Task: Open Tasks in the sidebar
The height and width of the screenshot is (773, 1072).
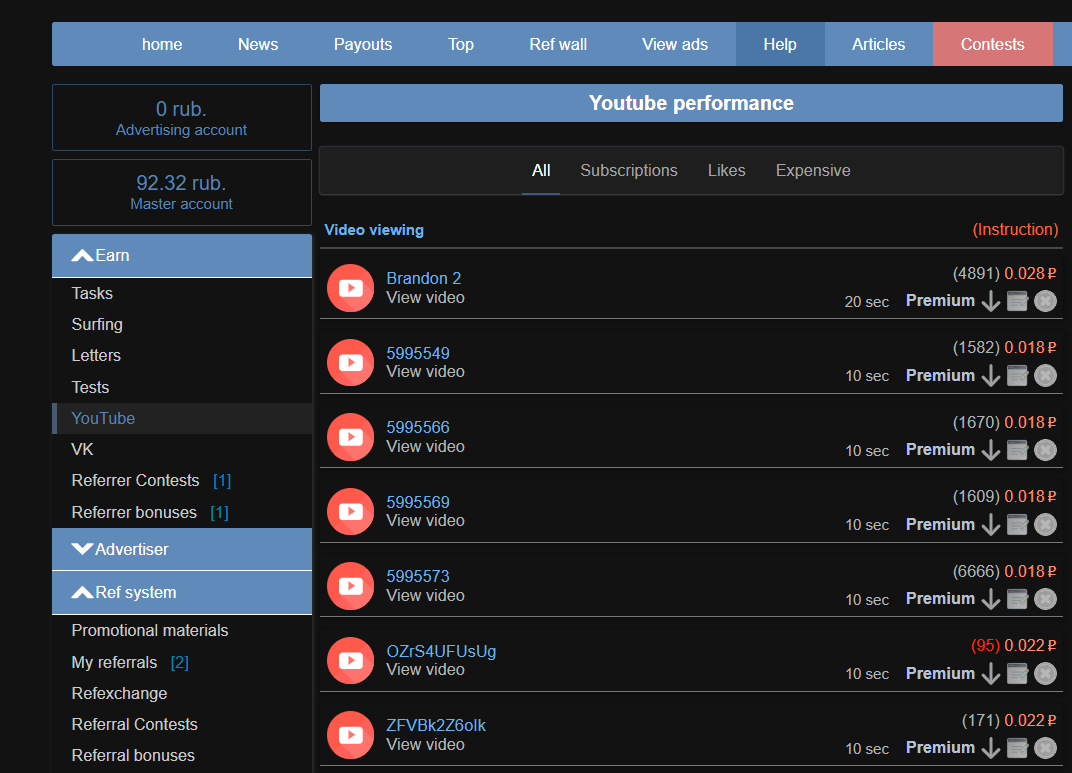Action: pyautogui.click(x=92, y=293)
